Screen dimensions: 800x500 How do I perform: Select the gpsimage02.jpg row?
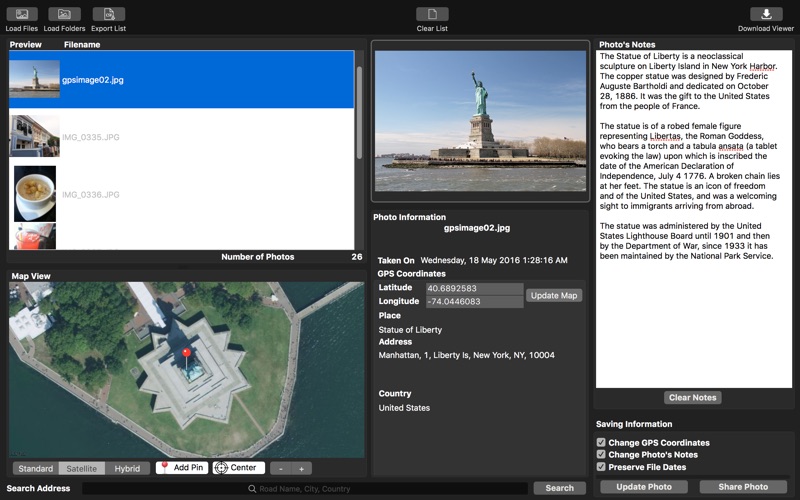pyautogui.click(x=181, y=79)
